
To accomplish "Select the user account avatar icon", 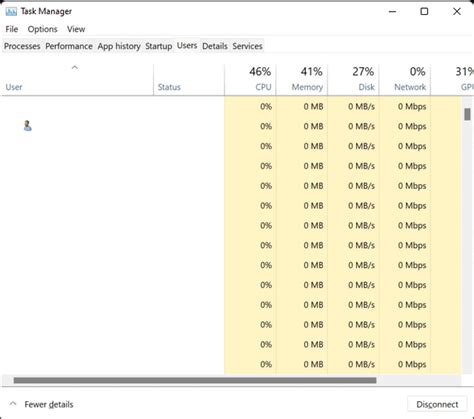I will 28,126.
